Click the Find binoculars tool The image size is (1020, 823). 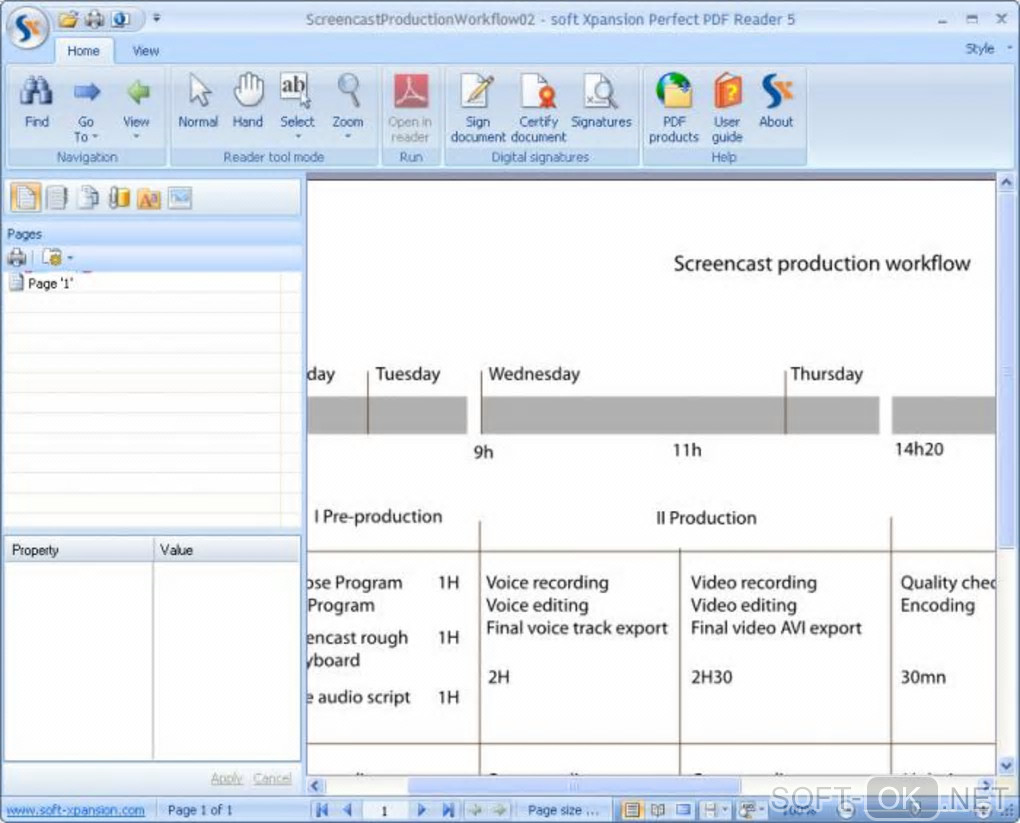pyautogui.click(x=36, y=101)
